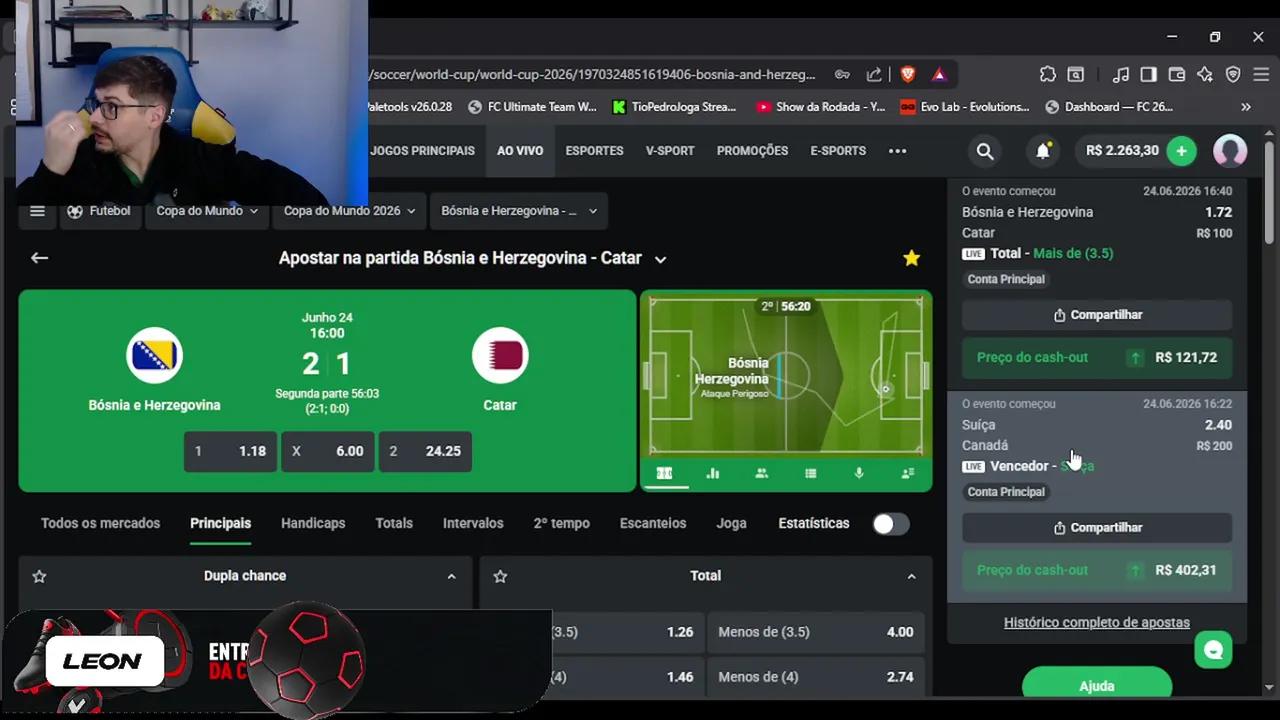Viewport: 1280px width, 720px height.
Task: Open the PROMOÇÕES menu
Action: click(x=752, y=151)
